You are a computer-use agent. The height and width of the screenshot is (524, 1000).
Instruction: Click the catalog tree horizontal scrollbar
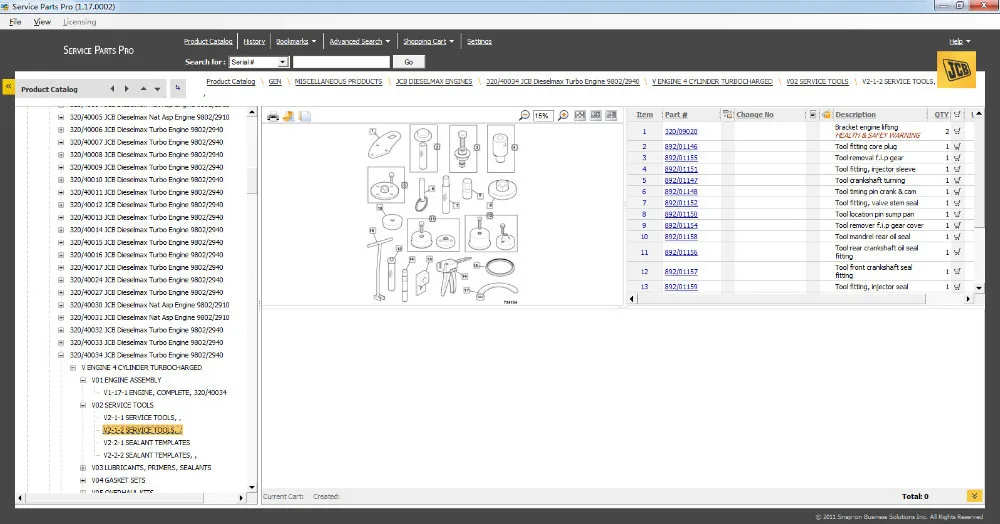click(130, 498)
